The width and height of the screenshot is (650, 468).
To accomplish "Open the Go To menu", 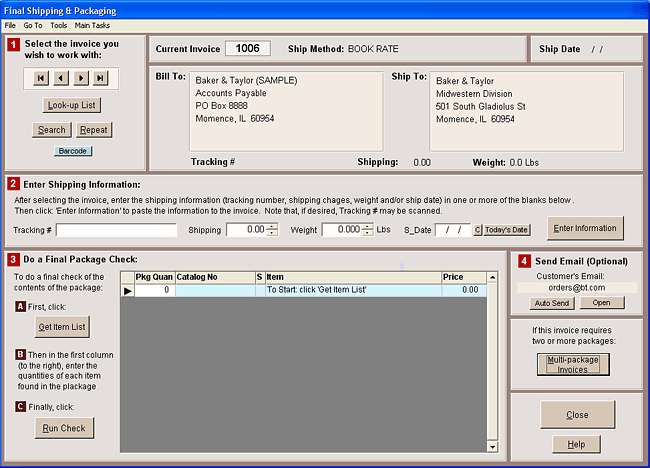I will [33, 25].
